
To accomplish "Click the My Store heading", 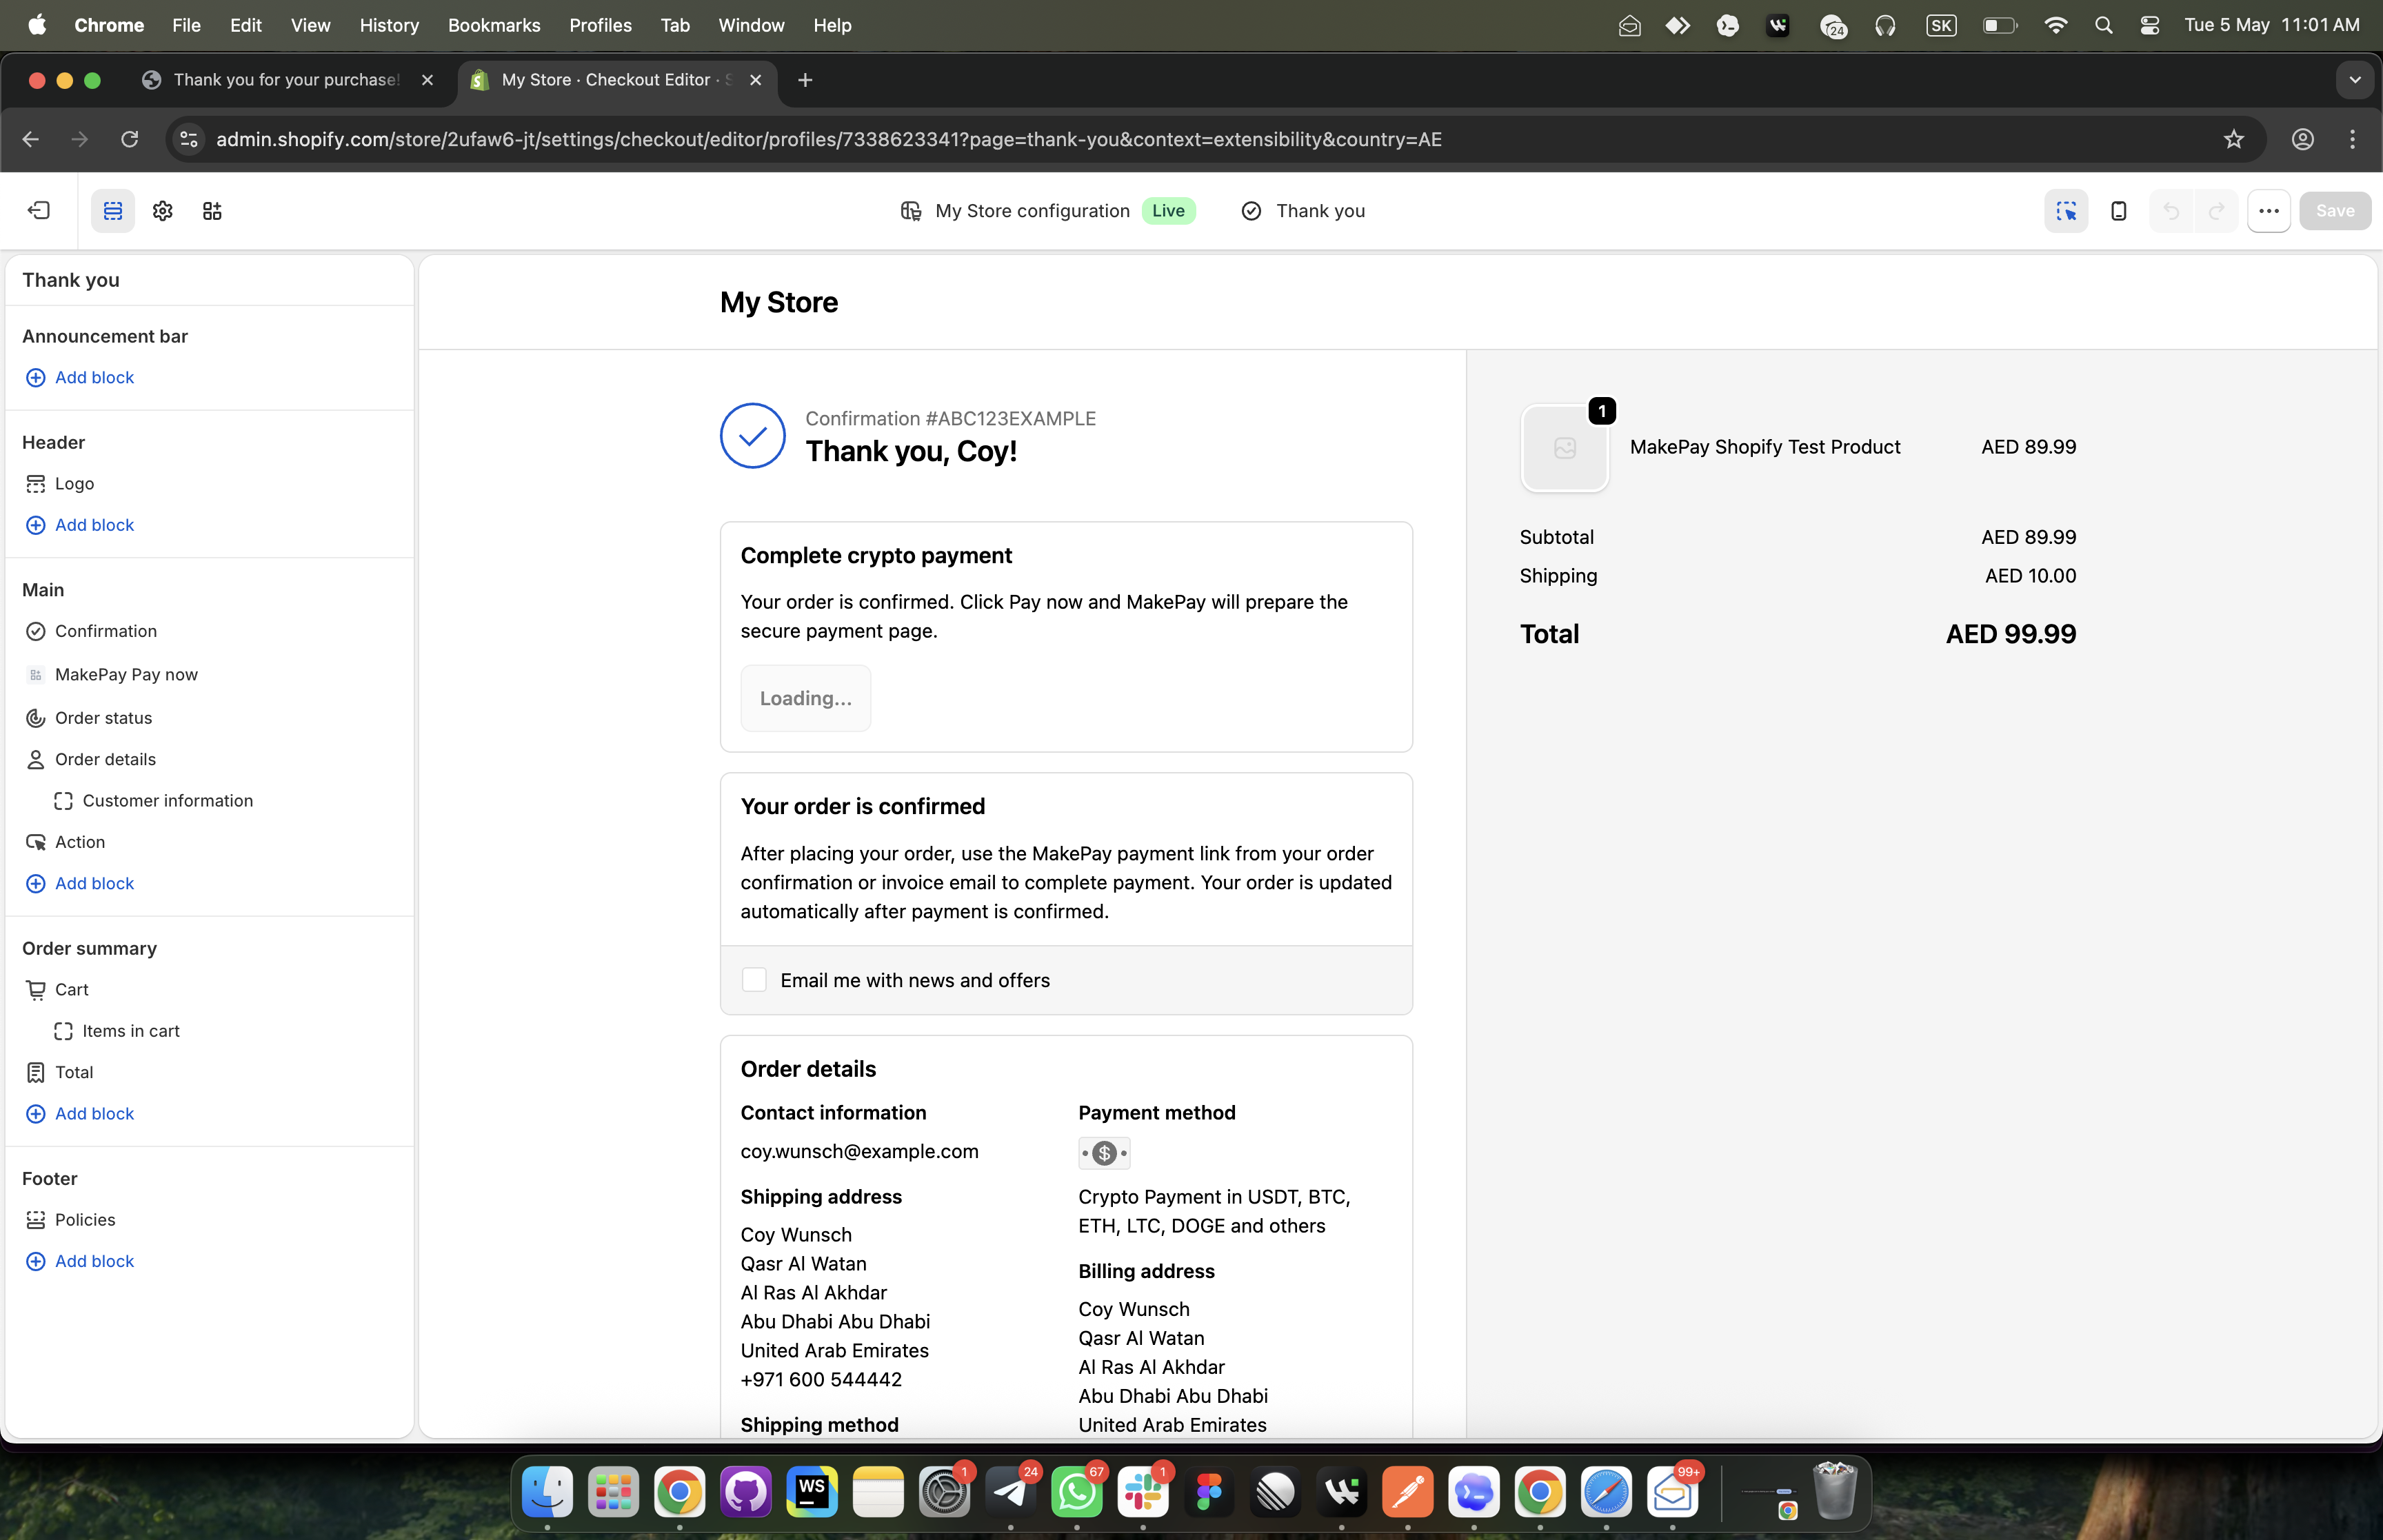I will click(779, 302).
